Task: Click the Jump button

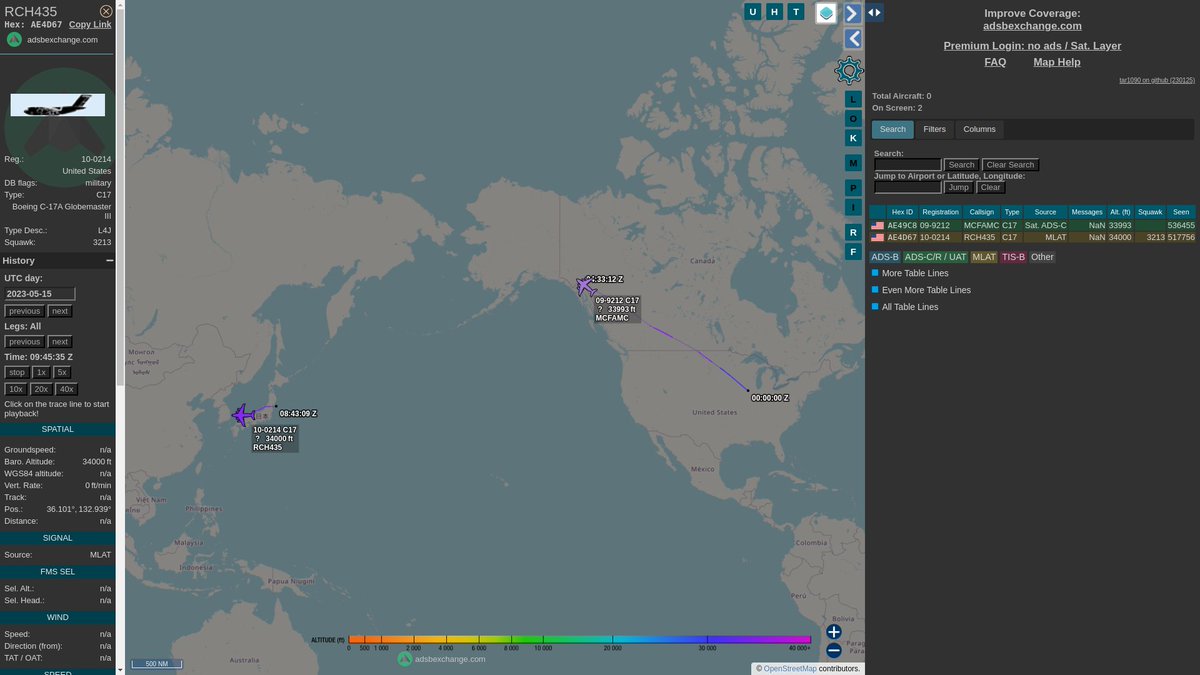Action: [958, 187]
